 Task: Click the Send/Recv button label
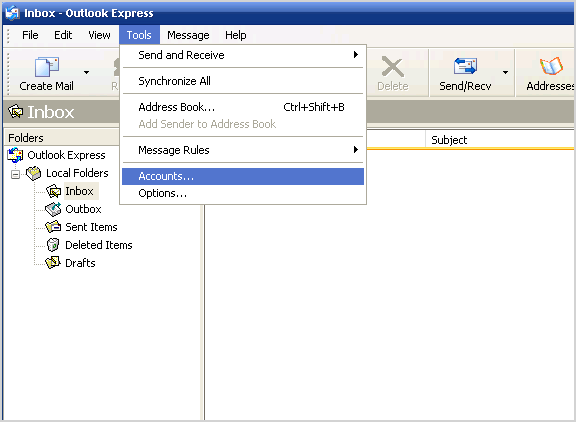[x=465, y=86]
